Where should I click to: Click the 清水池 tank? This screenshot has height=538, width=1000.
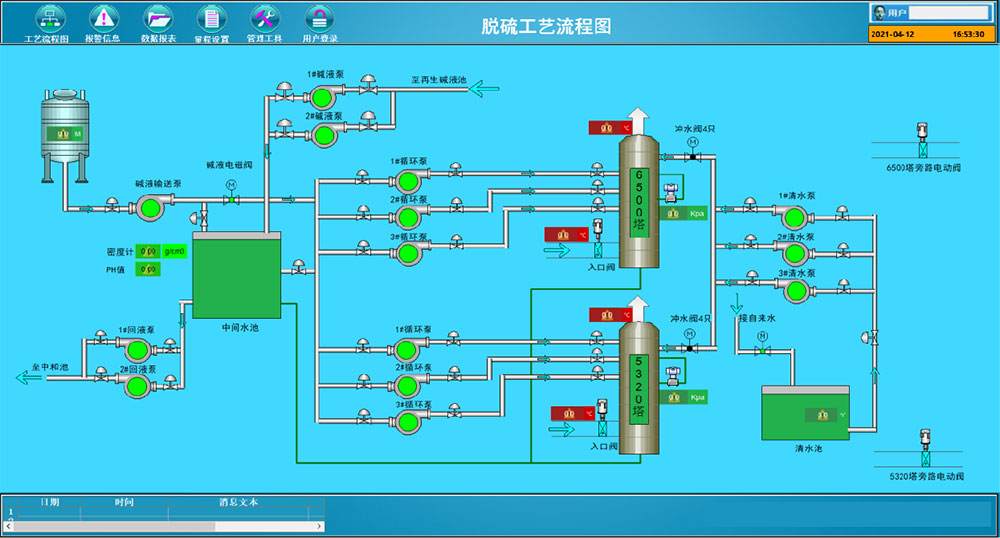805,412
